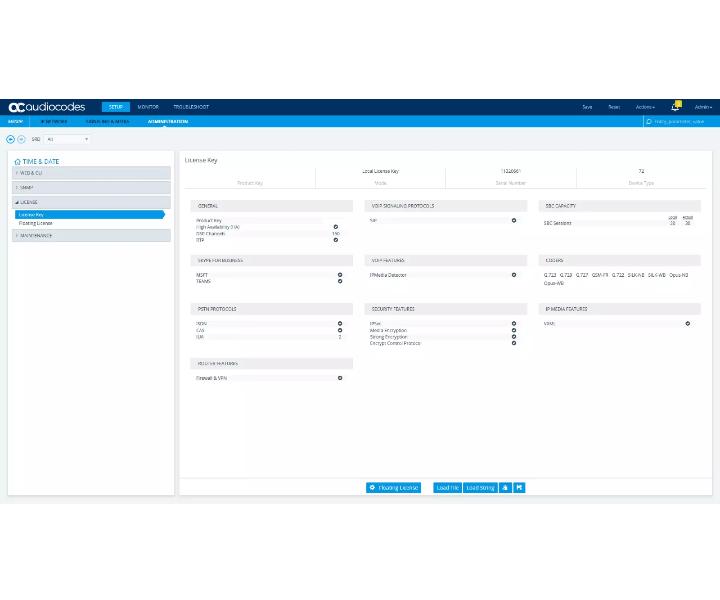Click the License Key page title
The width and height of the screenshot is (720, 600).
point(201,160)
